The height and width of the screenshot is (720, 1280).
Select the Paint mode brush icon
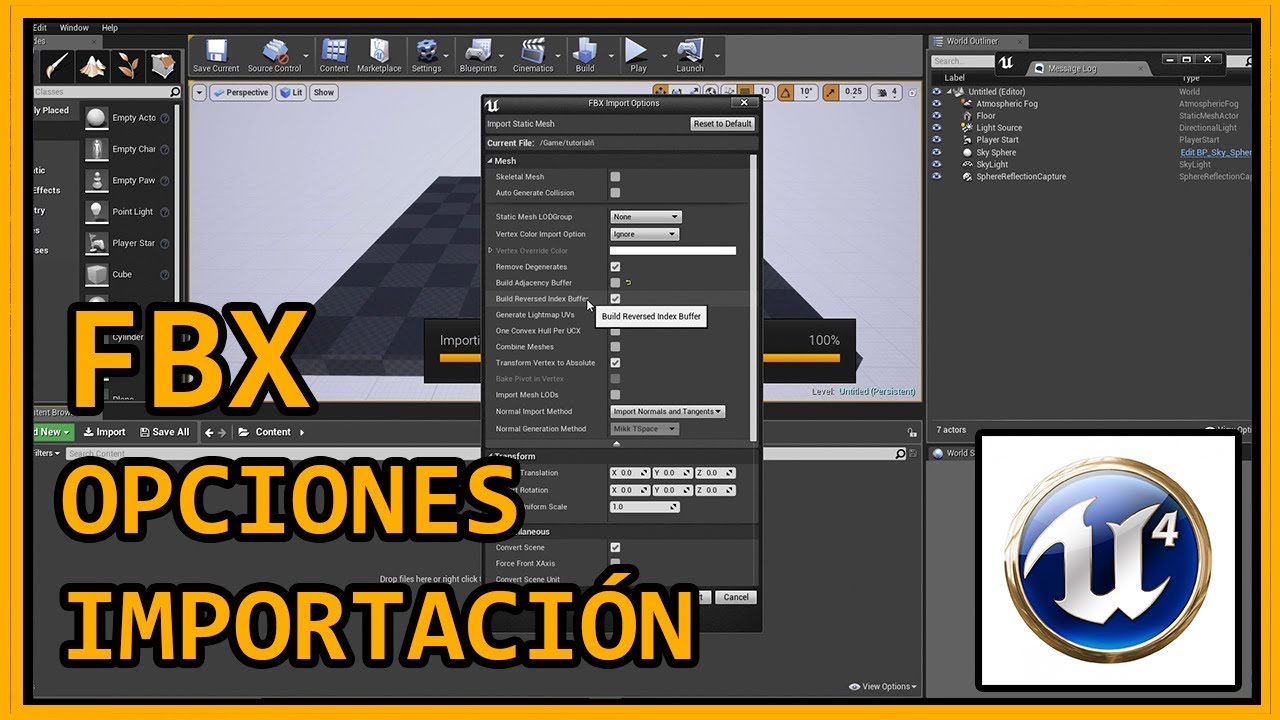(x=57, y=67)
